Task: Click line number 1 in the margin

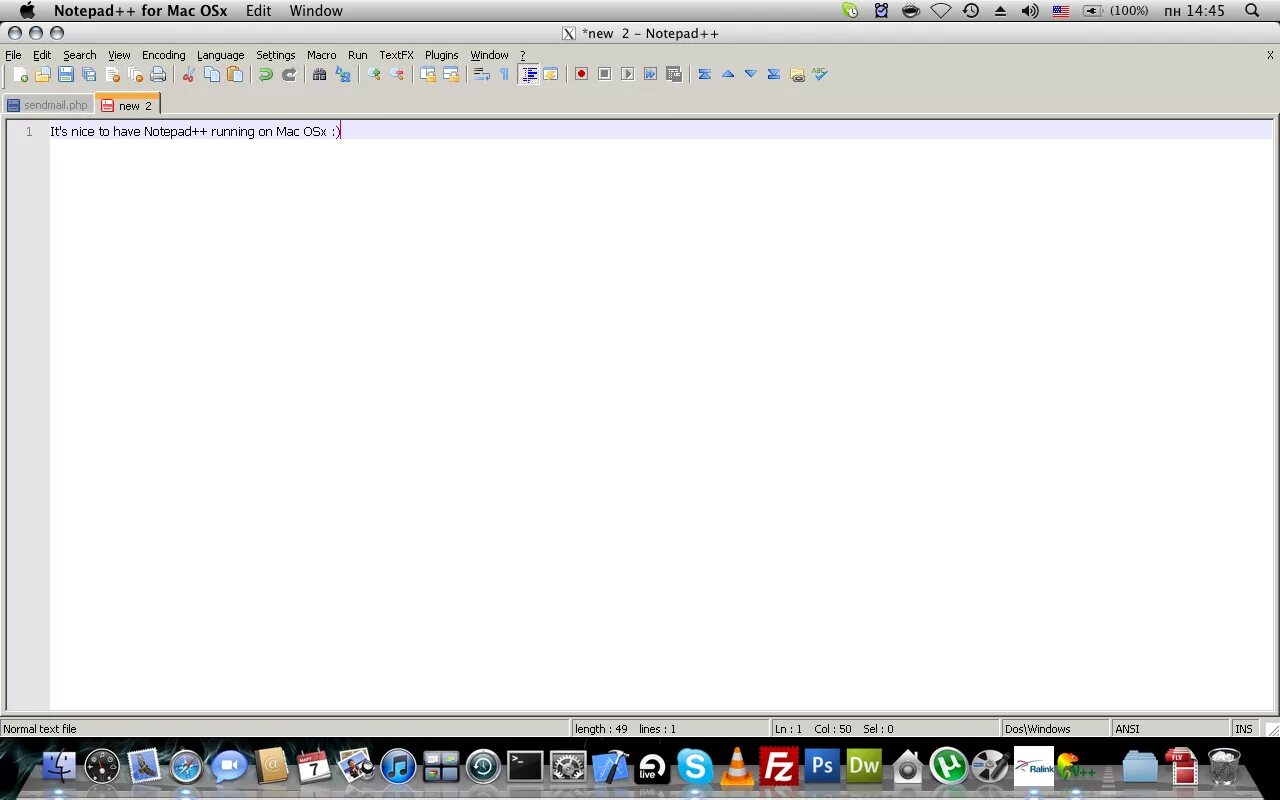Action: click(29, 131)
